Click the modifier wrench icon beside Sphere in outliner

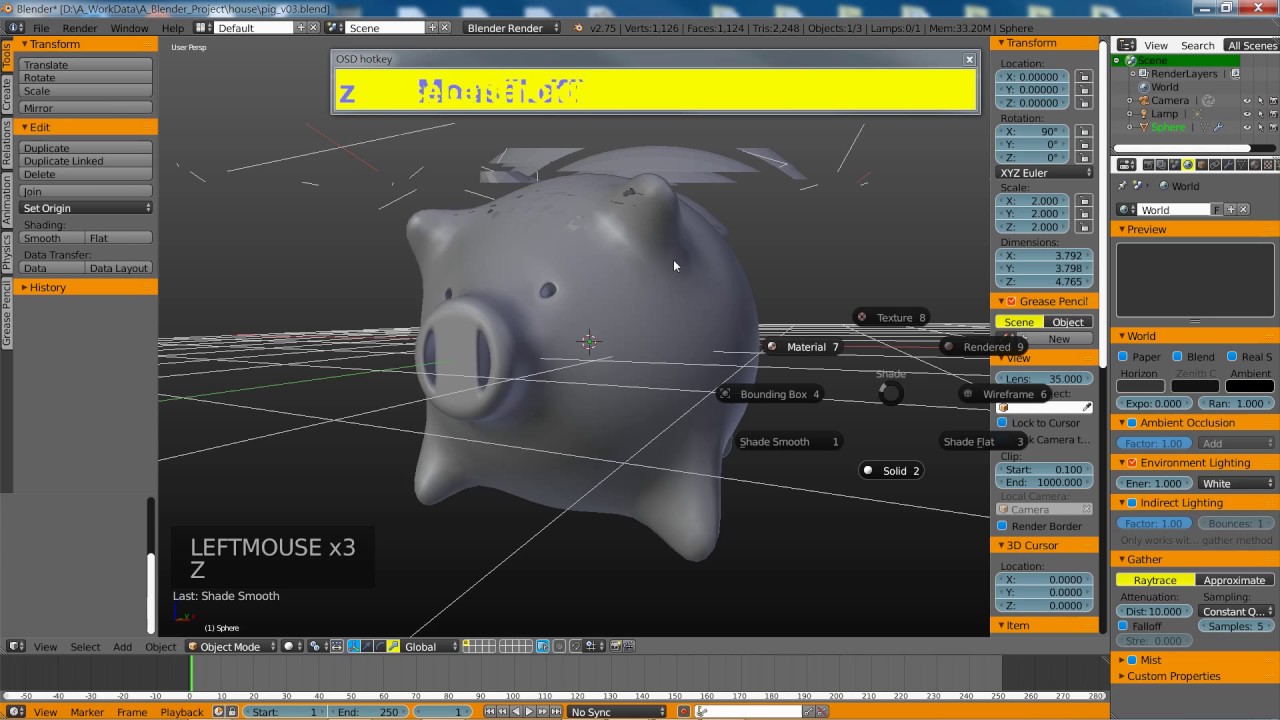point(1217,127)
